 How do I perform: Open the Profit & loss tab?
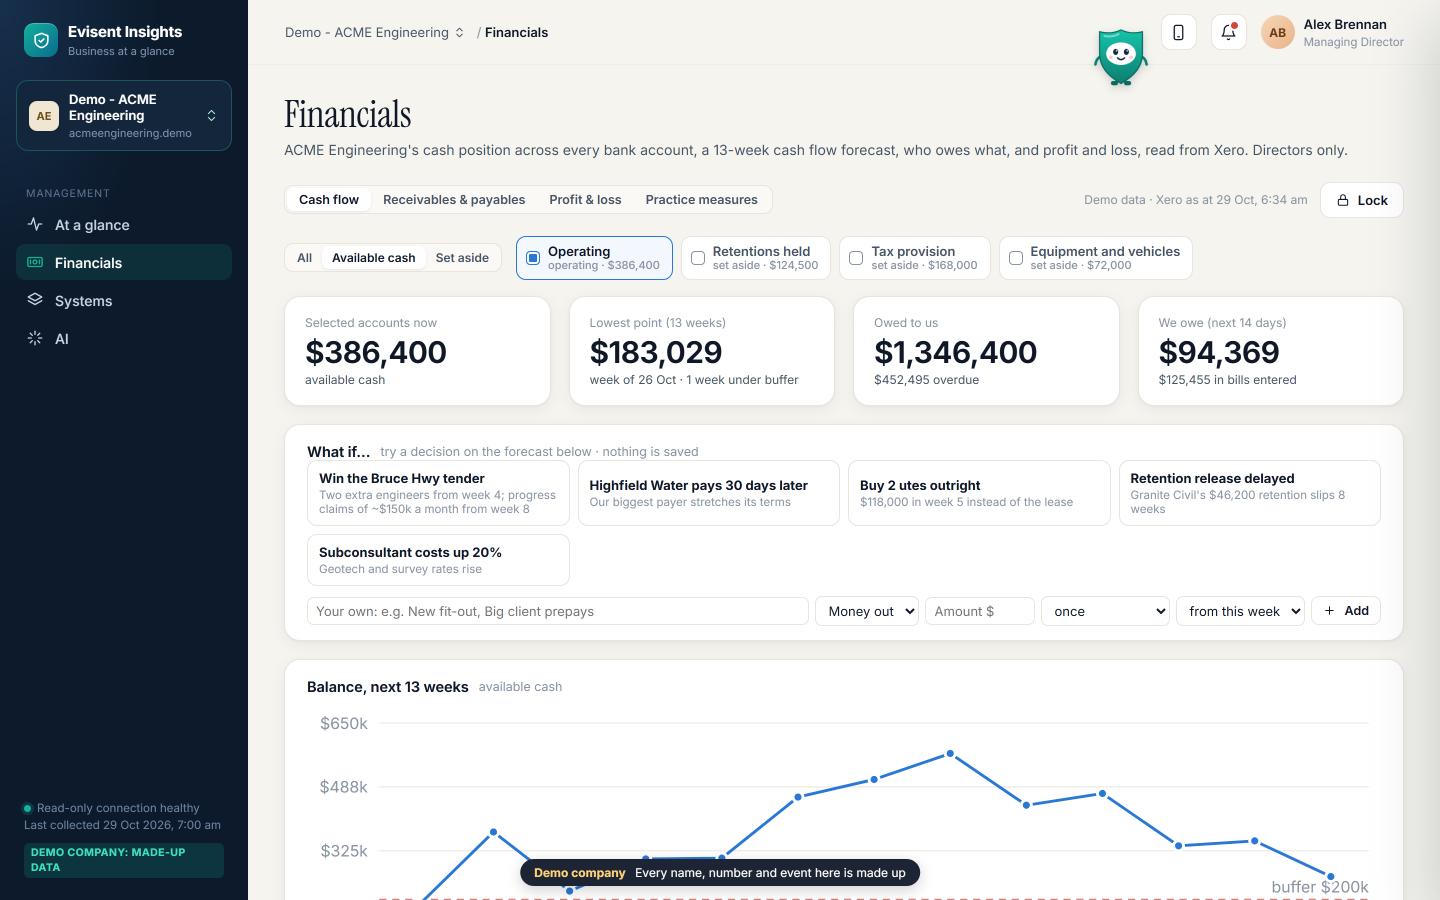[x=585, y=200]
